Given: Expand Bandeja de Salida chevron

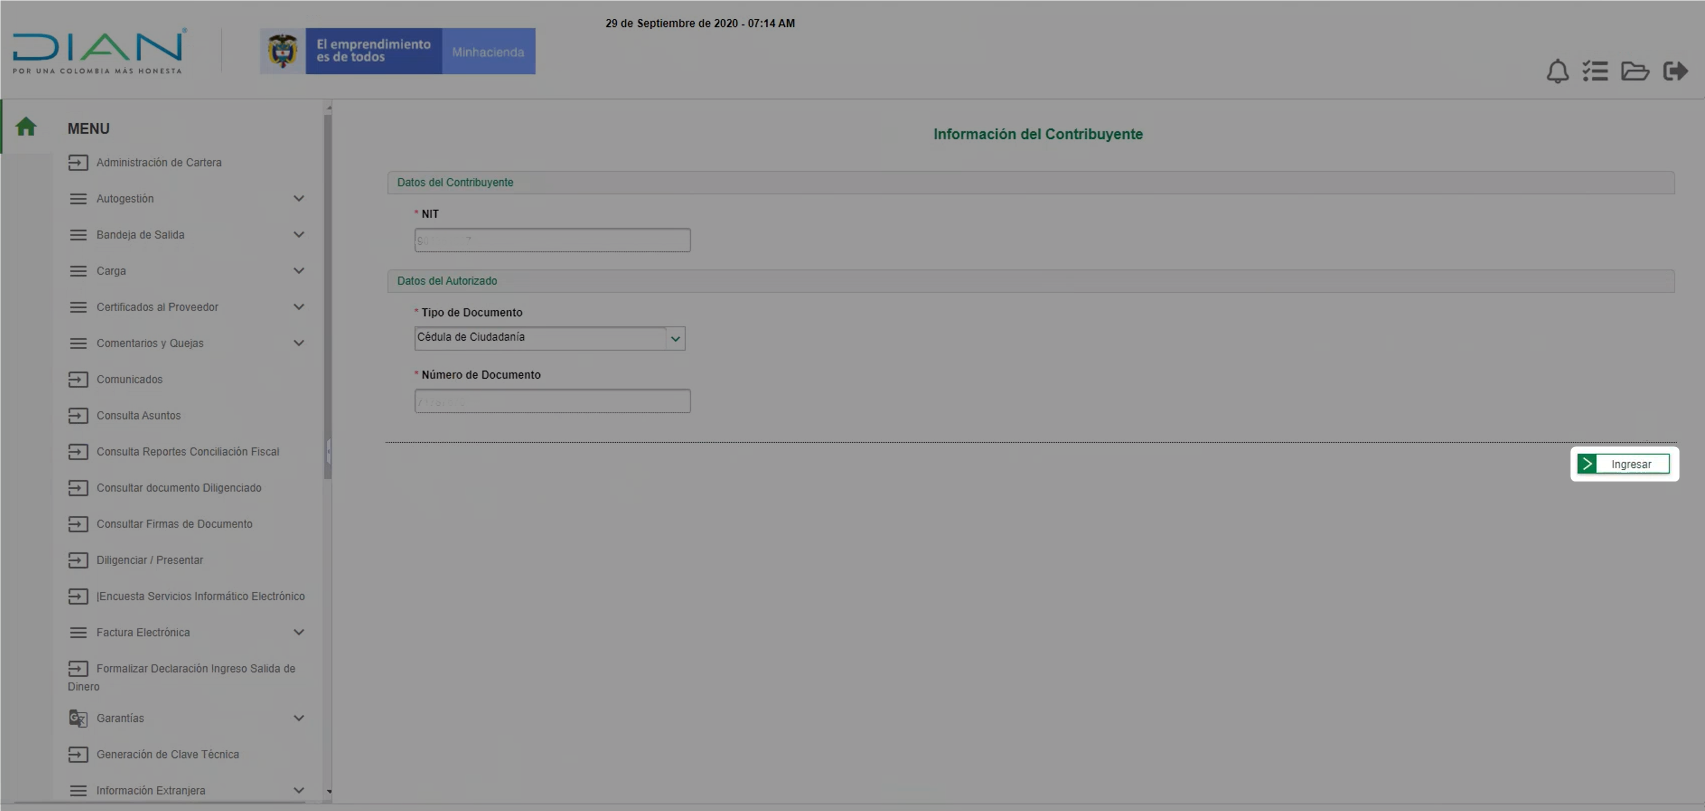Looking at the screenshot, I should 298,235.
